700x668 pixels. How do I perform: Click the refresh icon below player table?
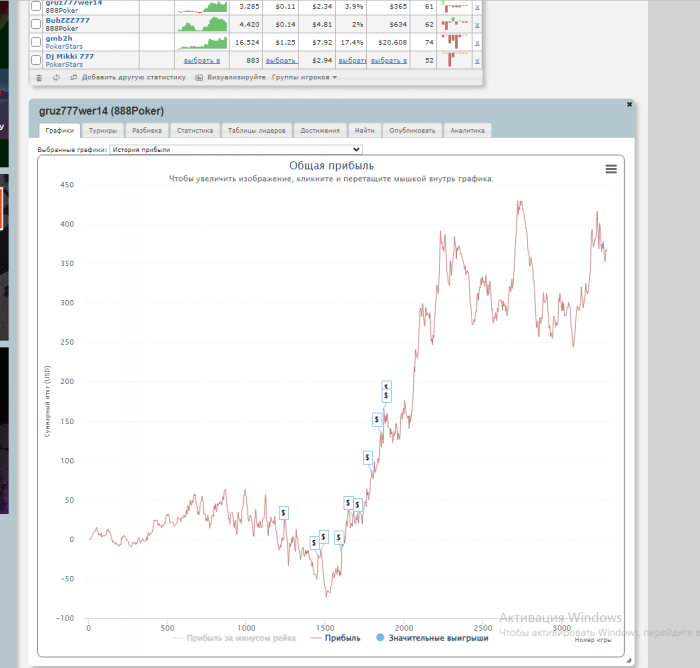(x=56, y=78)
